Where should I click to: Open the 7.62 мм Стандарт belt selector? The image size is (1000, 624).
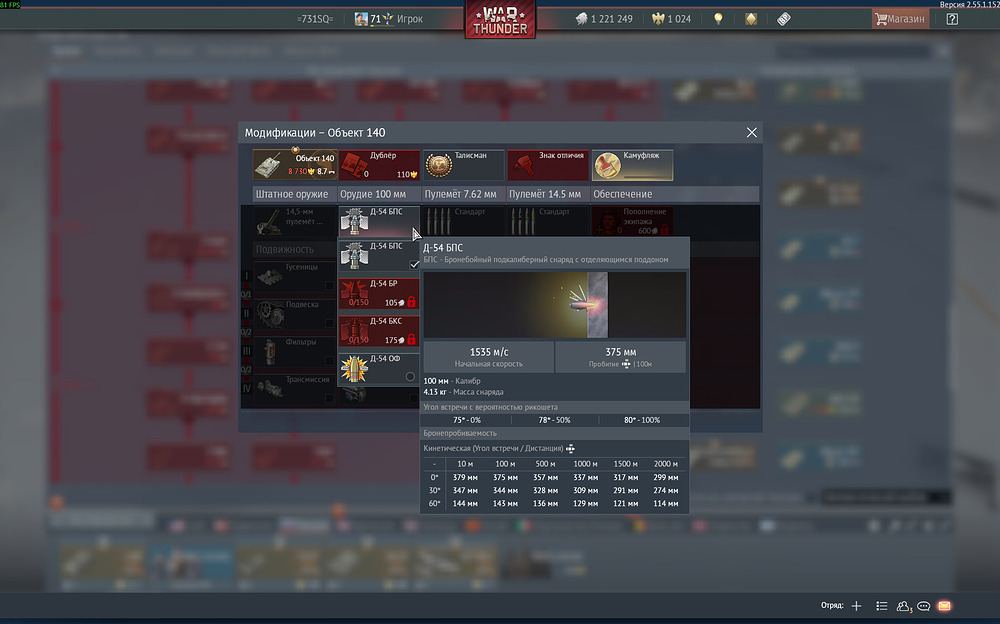[x=463, y=221]
